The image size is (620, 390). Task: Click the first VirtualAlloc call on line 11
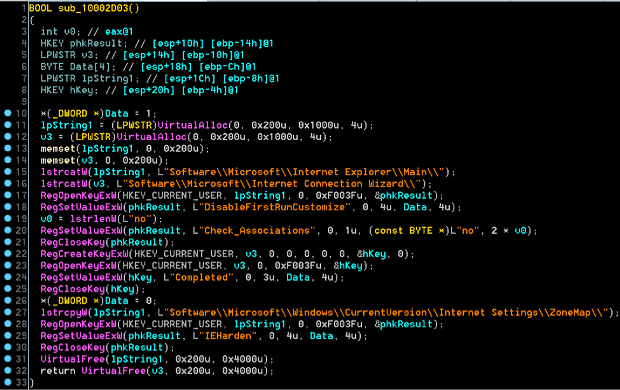(193, 125)
